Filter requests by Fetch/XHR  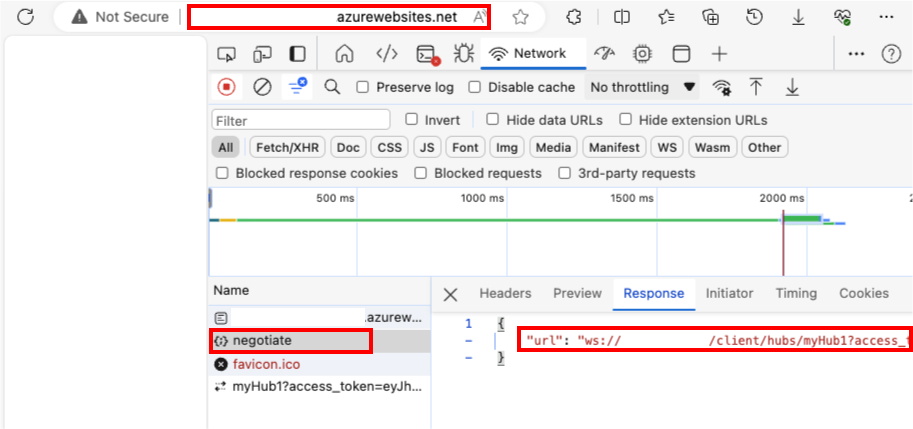click(288, 147)
